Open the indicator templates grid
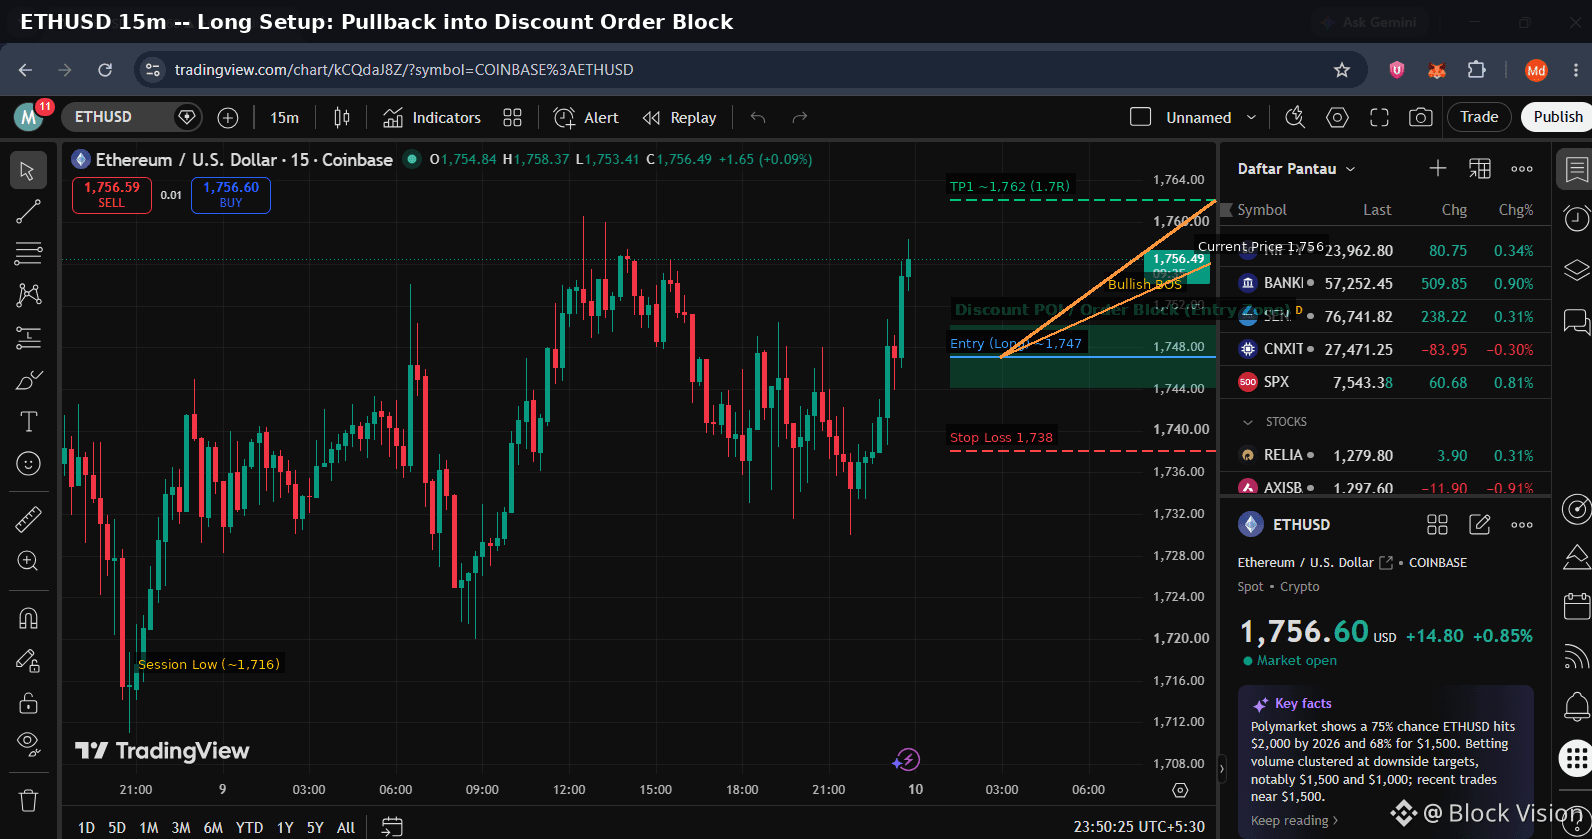 (513, 118)
